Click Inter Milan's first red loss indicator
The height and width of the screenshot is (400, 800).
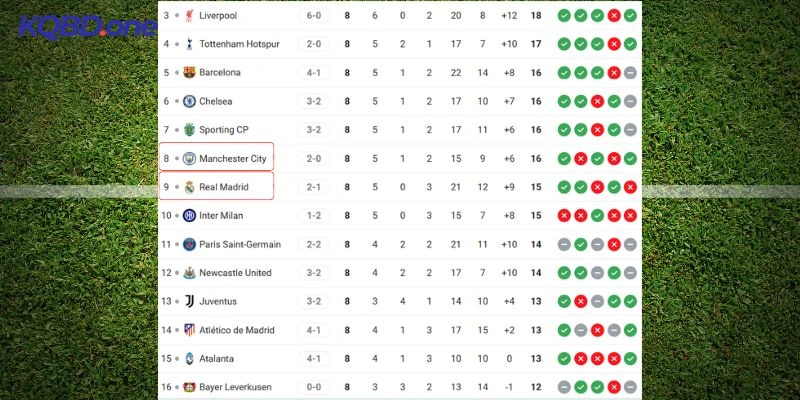[564, 215]
